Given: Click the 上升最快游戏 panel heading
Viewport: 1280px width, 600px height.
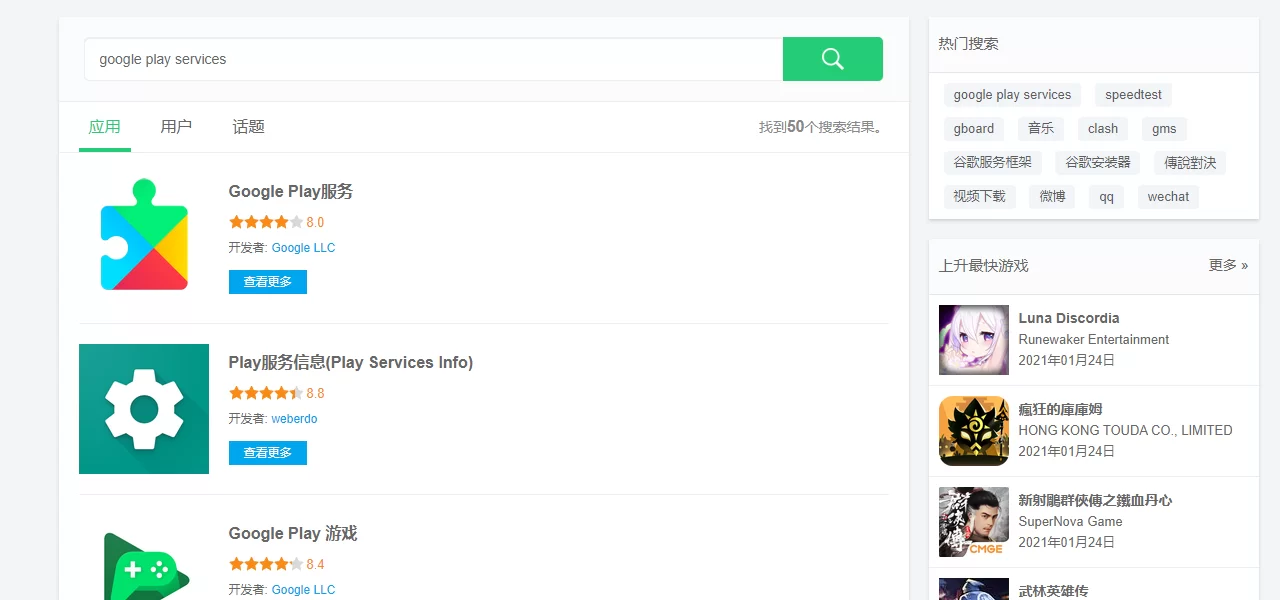Looking at the screenshot, I should tap(983, 266).
